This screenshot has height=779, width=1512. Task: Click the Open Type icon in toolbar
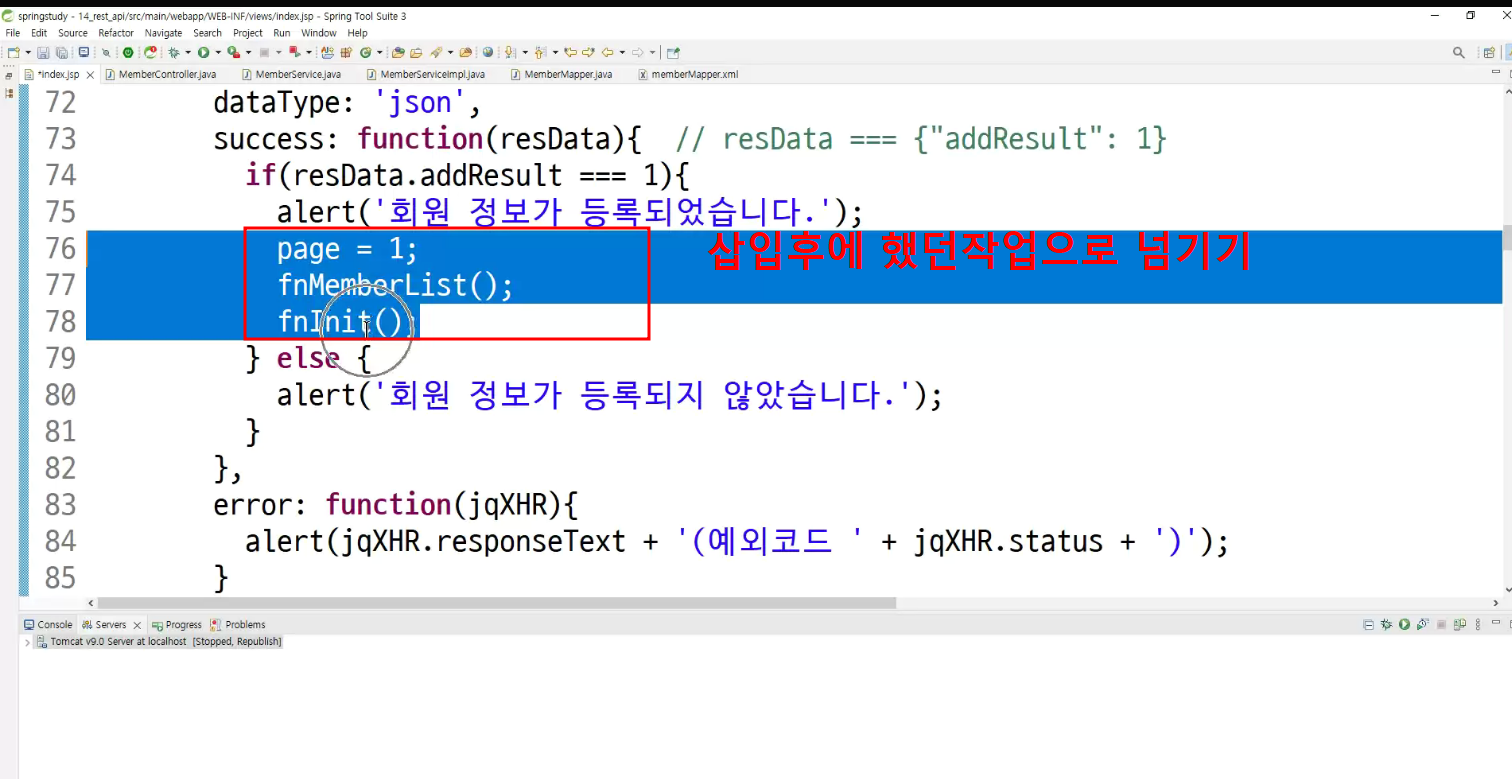(397, 53)
